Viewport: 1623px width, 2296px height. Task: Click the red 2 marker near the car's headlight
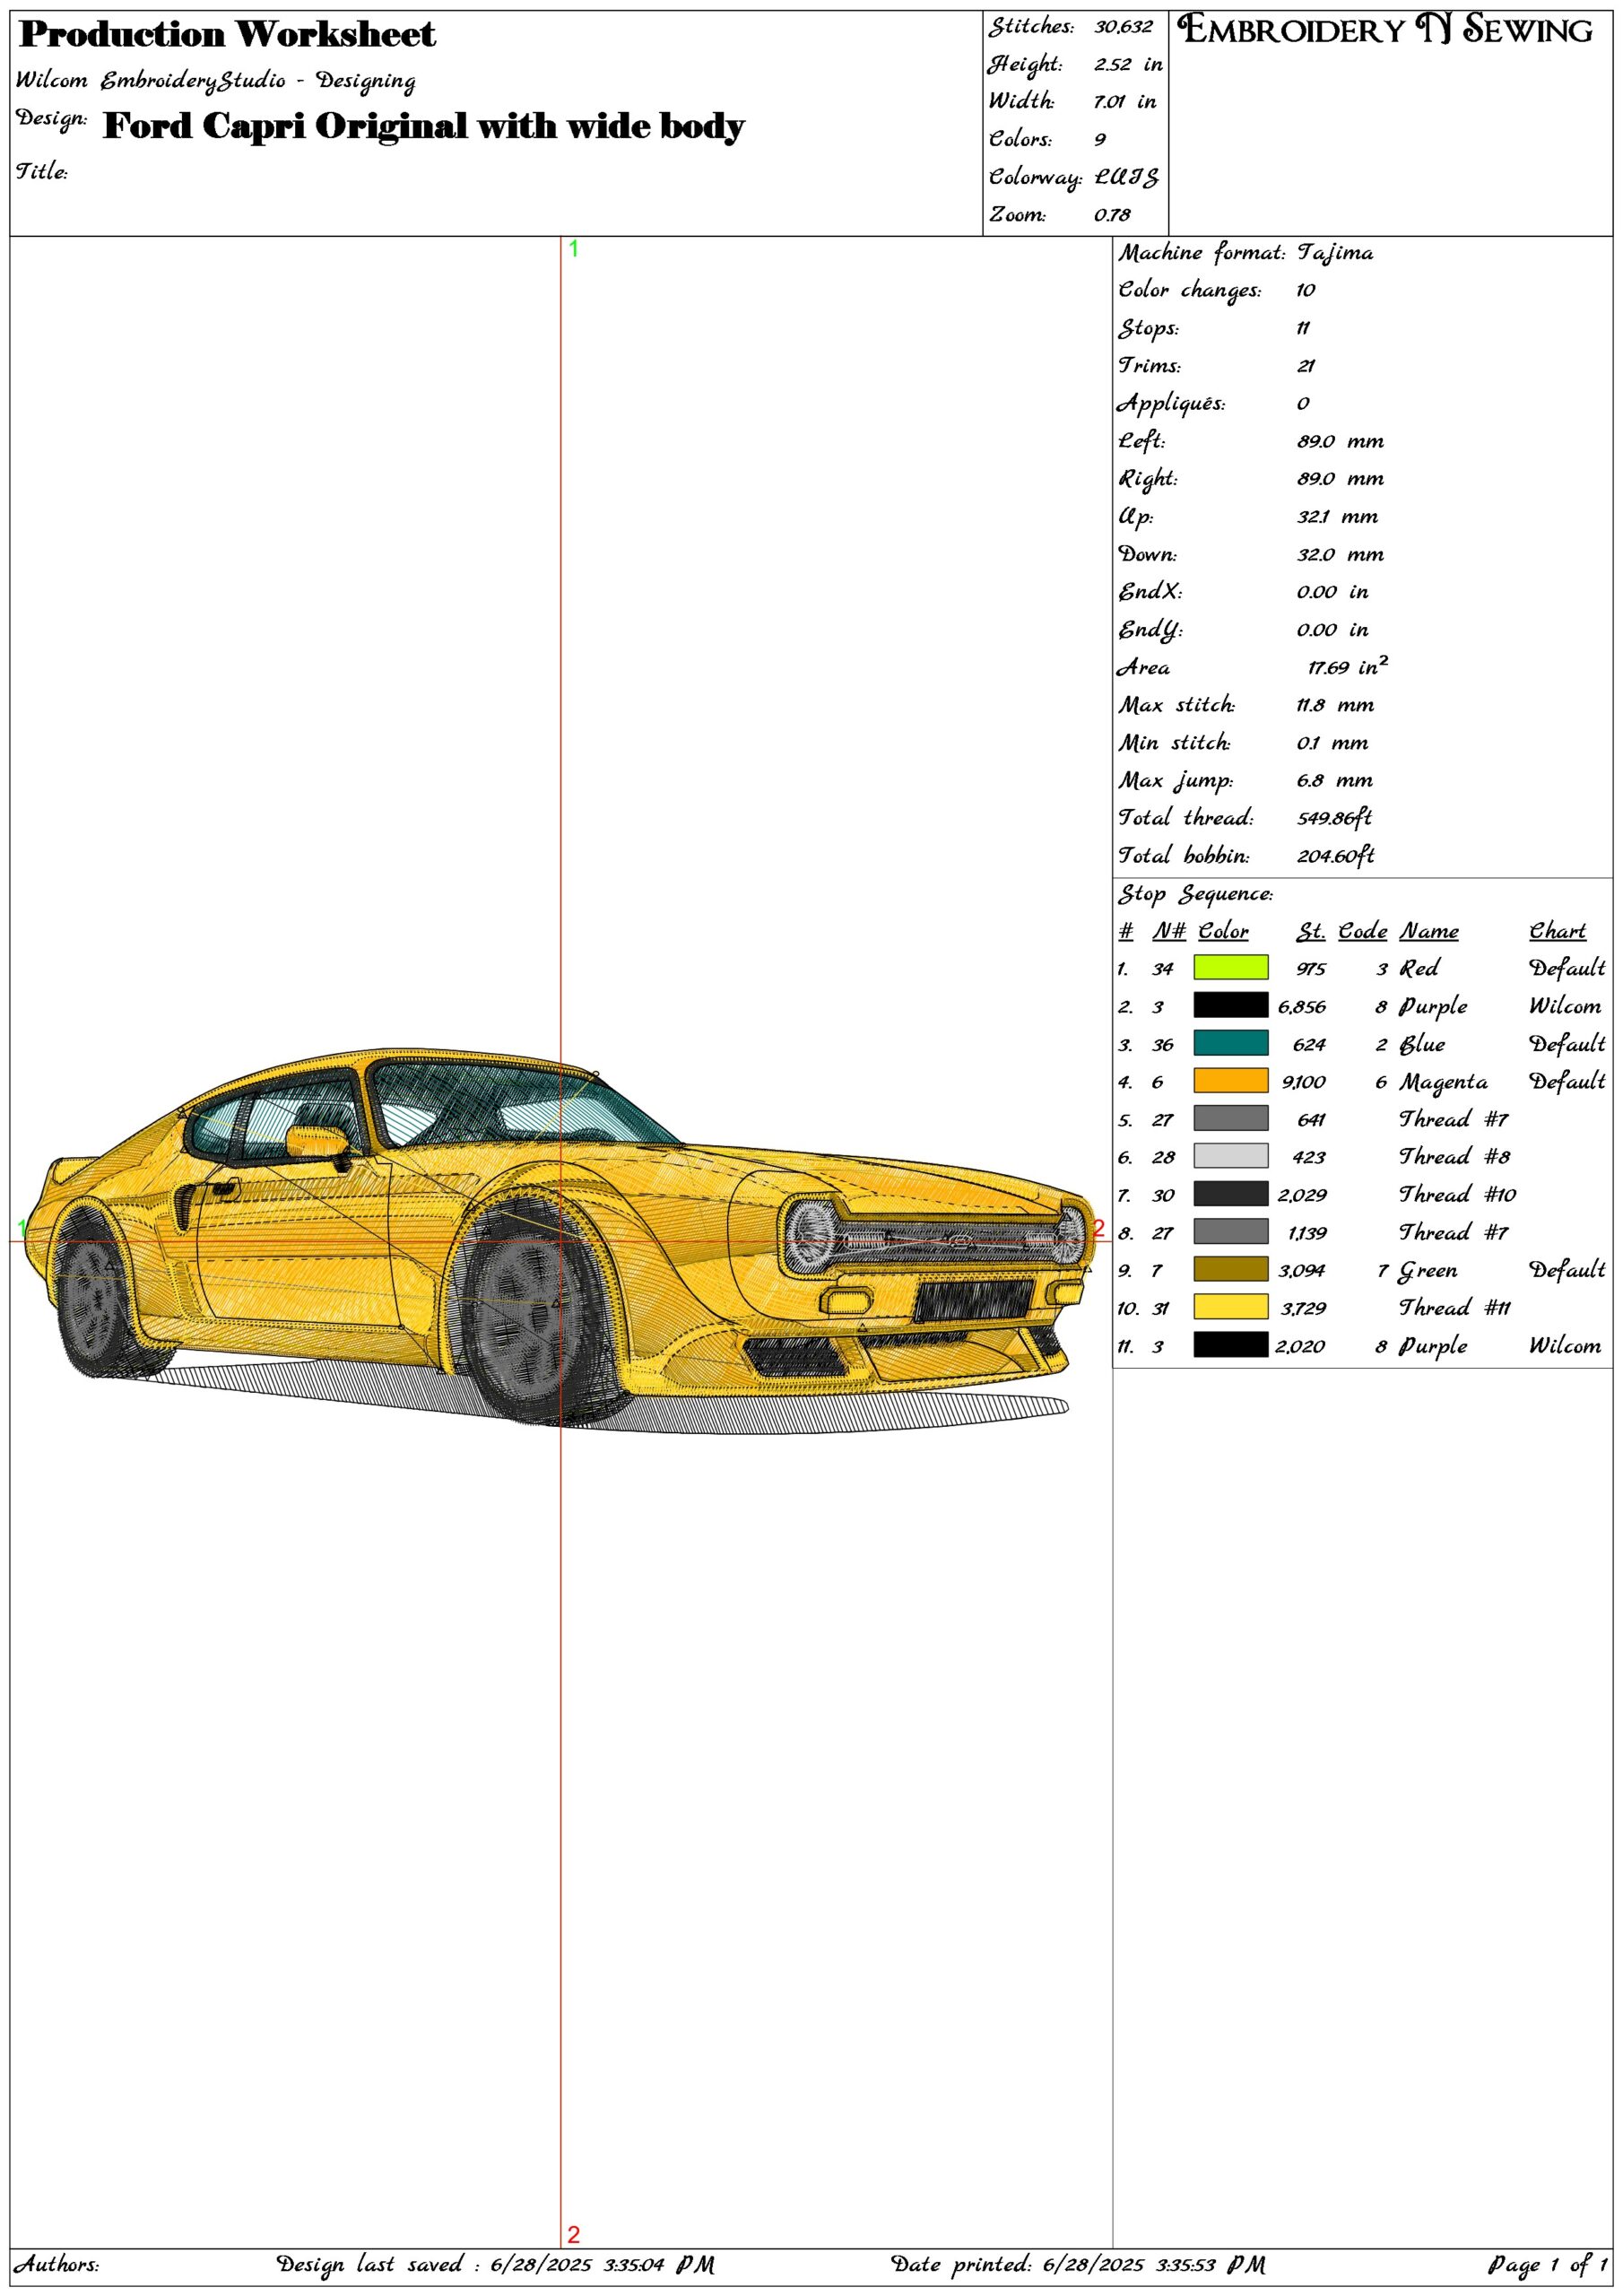pos(1098,1228)
